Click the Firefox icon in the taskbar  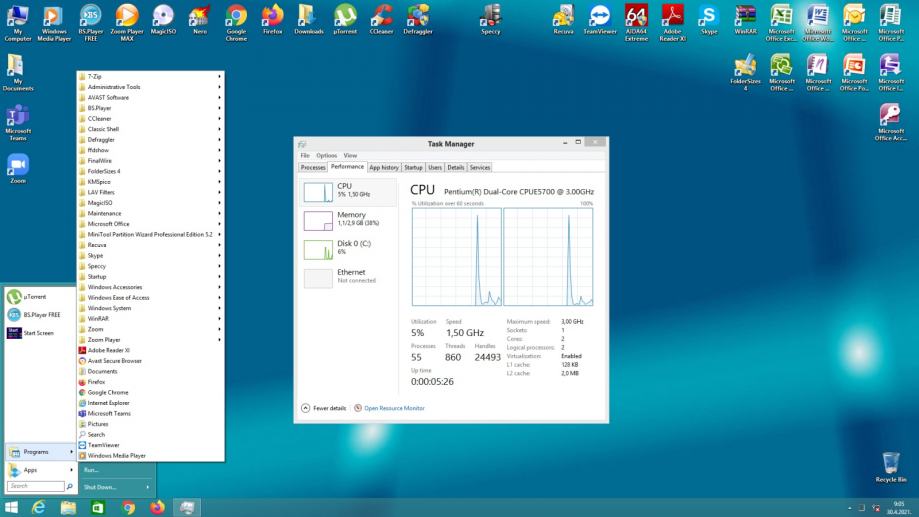(x=157, y=507)
